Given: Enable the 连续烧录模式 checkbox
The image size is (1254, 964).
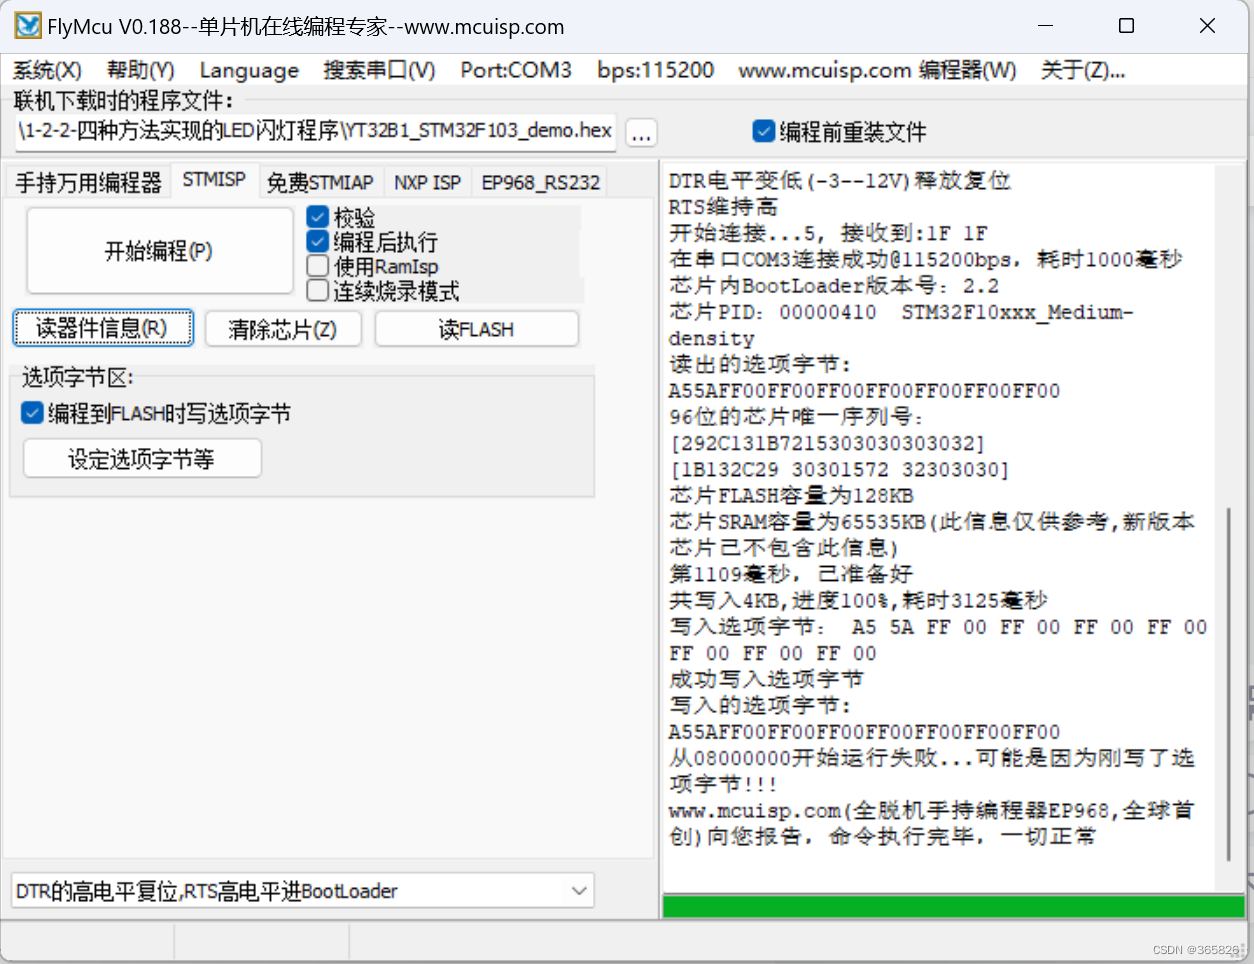Looking at the screenshot, I should 384,291.
